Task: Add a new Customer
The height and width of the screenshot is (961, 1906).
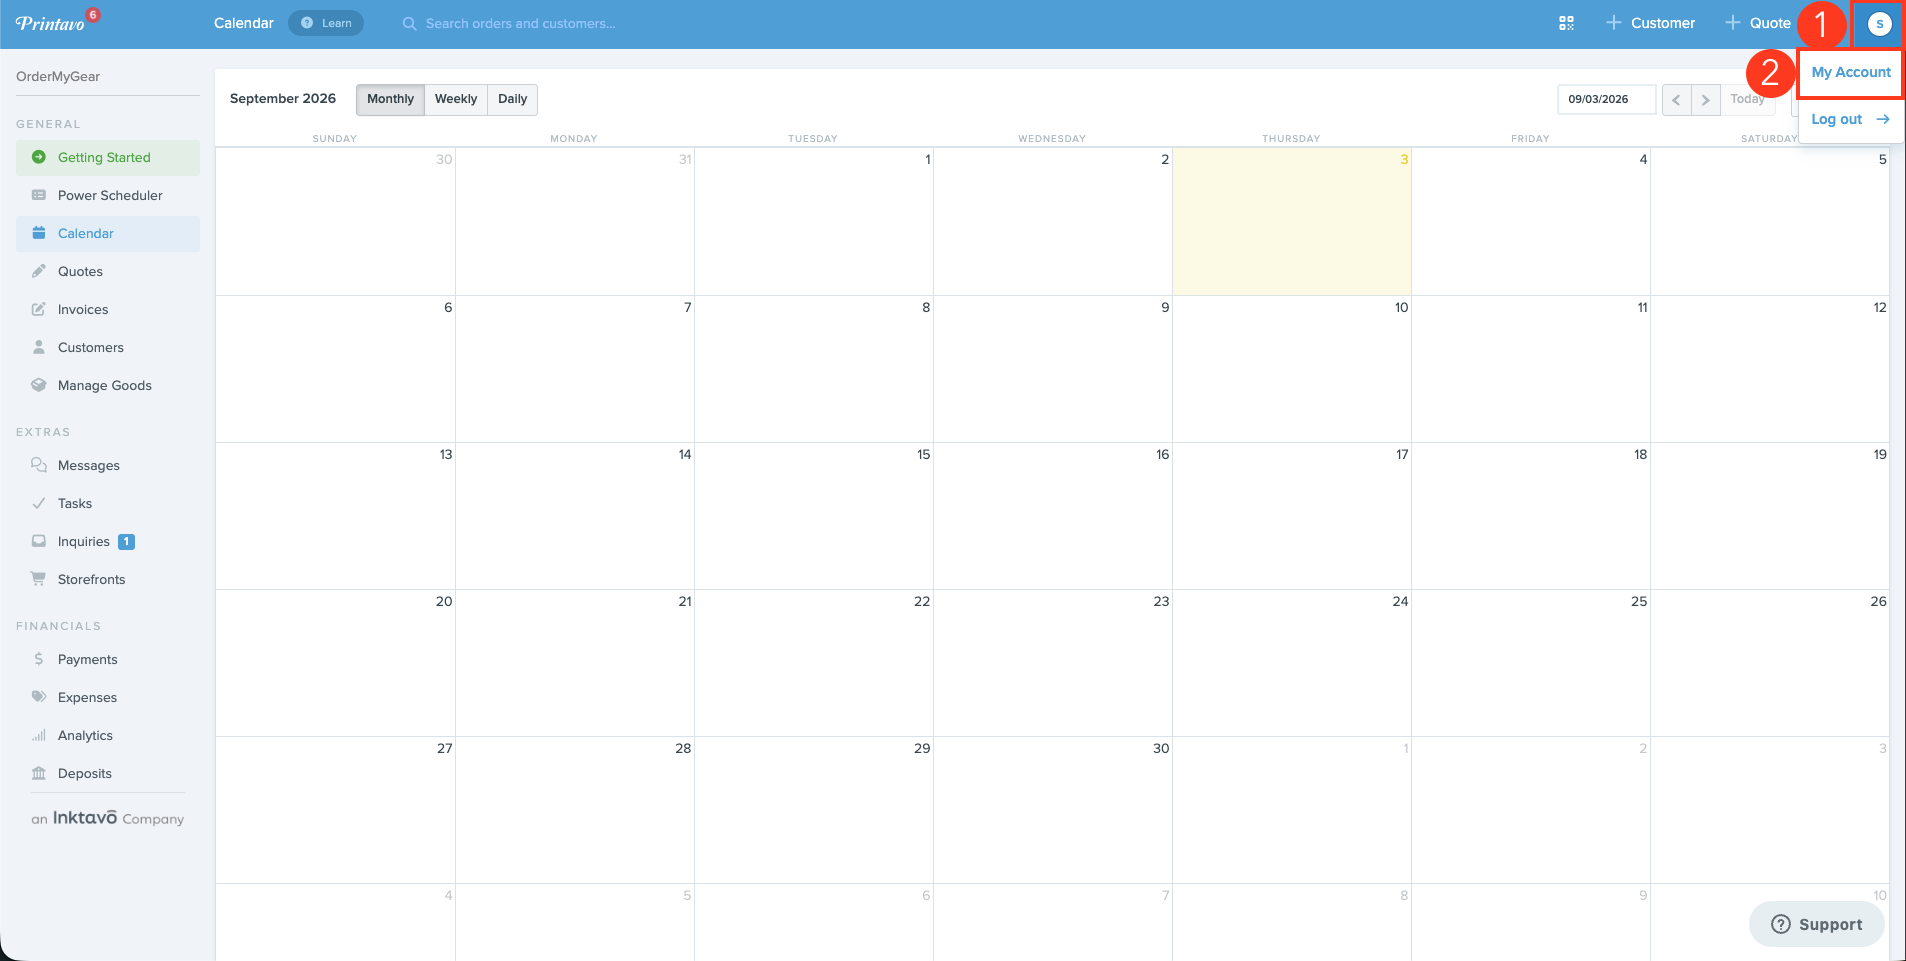Action: point(1650,23)
